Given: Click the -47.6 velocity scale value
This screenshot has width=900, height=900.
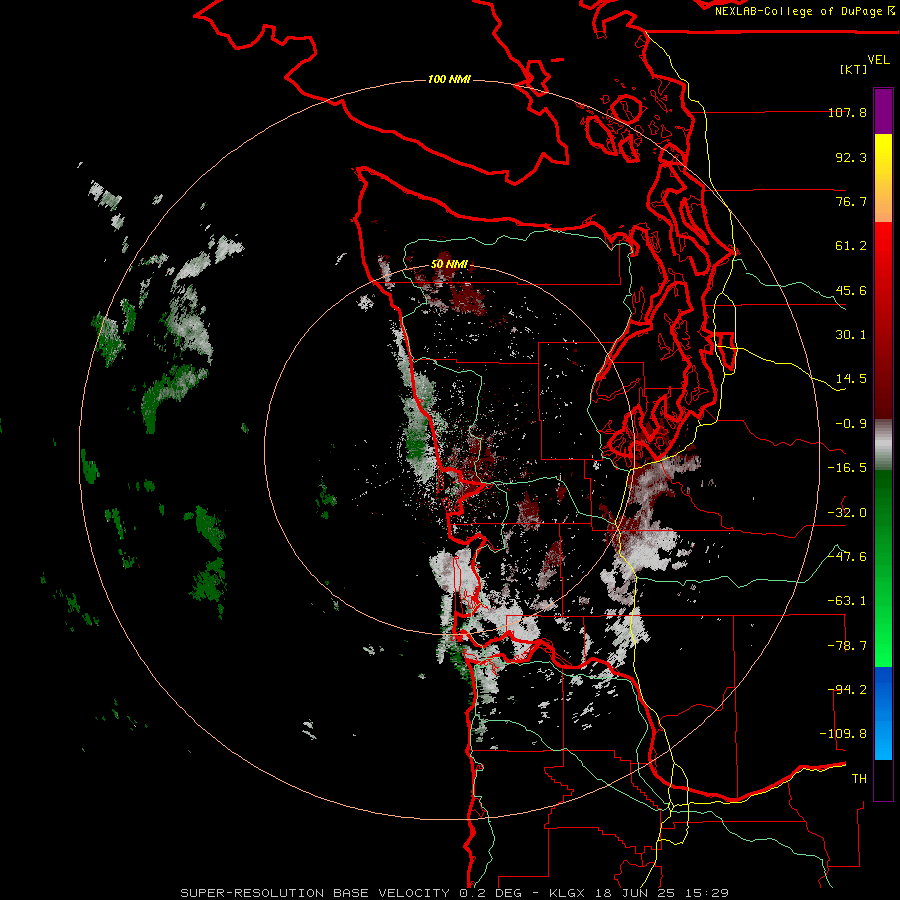Looking at the screenshot, I should (x=848, y=557).
